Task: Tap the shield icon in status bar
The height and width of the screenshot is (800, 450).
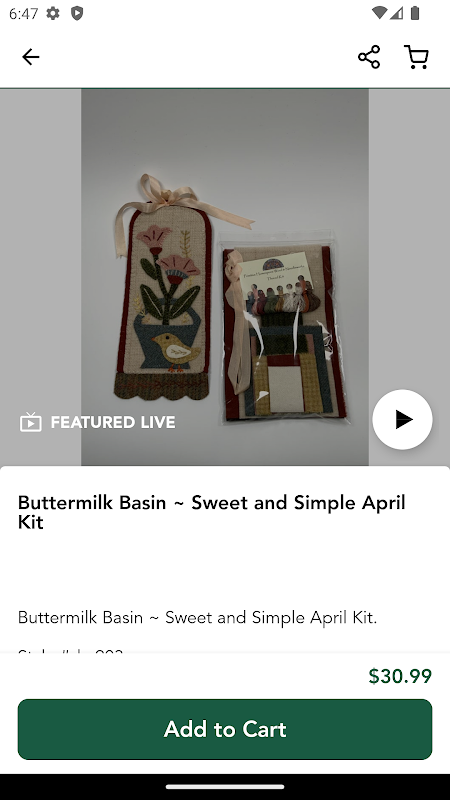Action: [x=77, y=13]
